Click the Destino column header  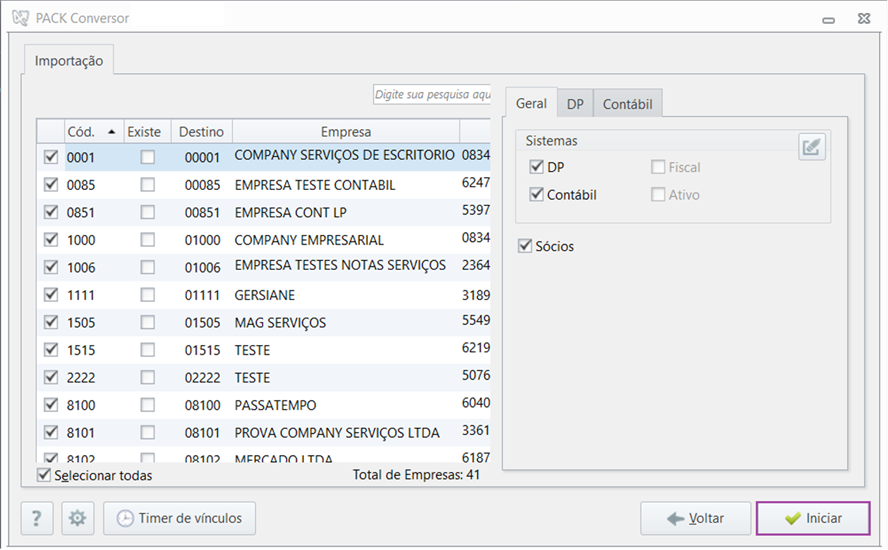click(x=202, y=132)
